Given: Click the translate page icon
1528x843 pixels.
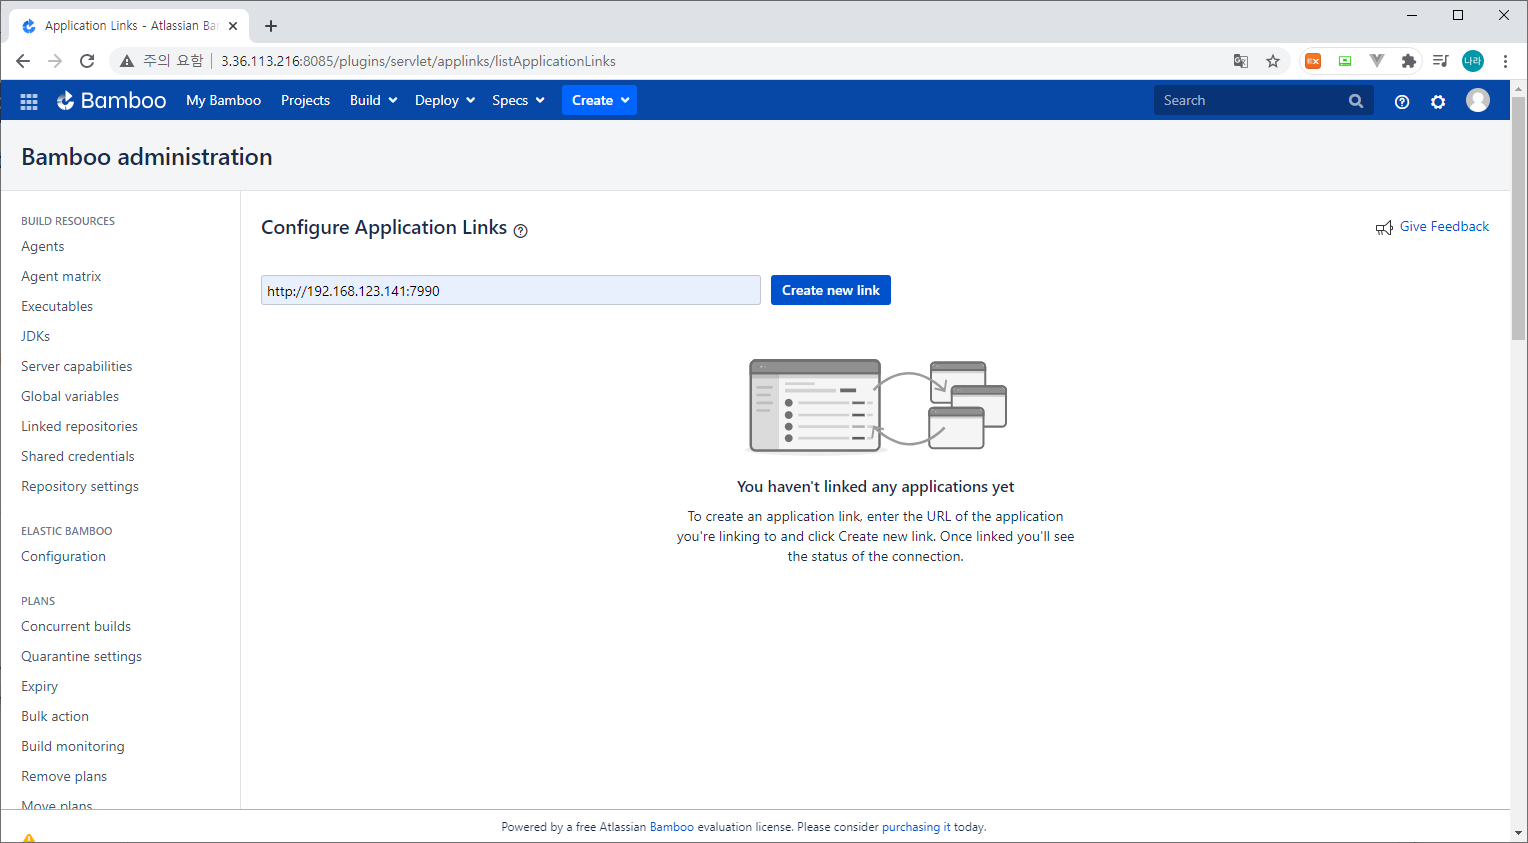Looking at the screenshot, I should pyautogui.click(x=1241, y=61).
